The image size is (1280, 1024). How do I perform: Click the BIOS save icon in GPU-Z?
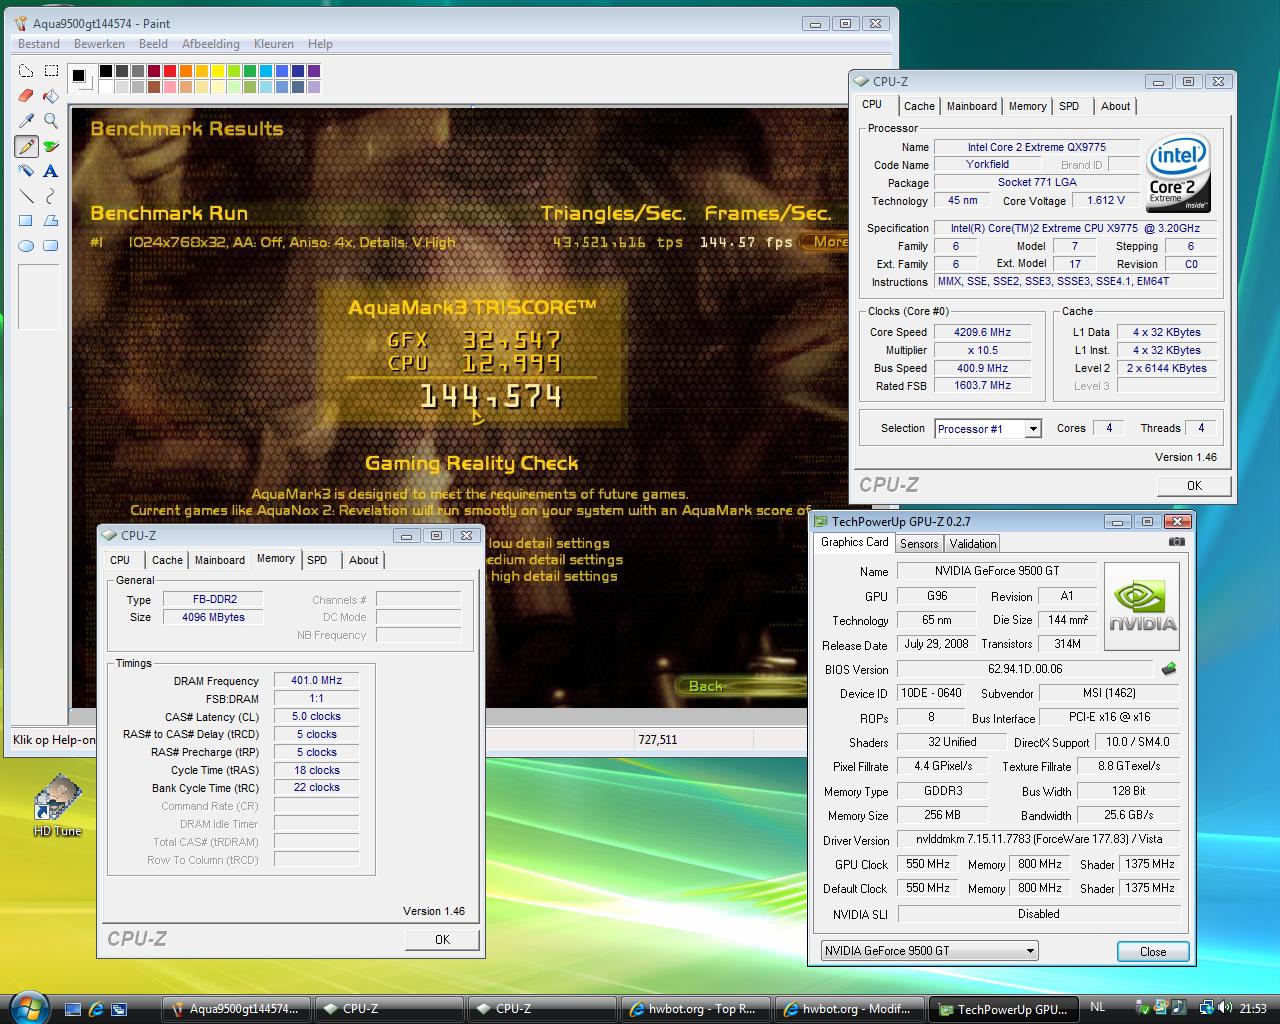pyautogui.click(x=1168, y=669)
